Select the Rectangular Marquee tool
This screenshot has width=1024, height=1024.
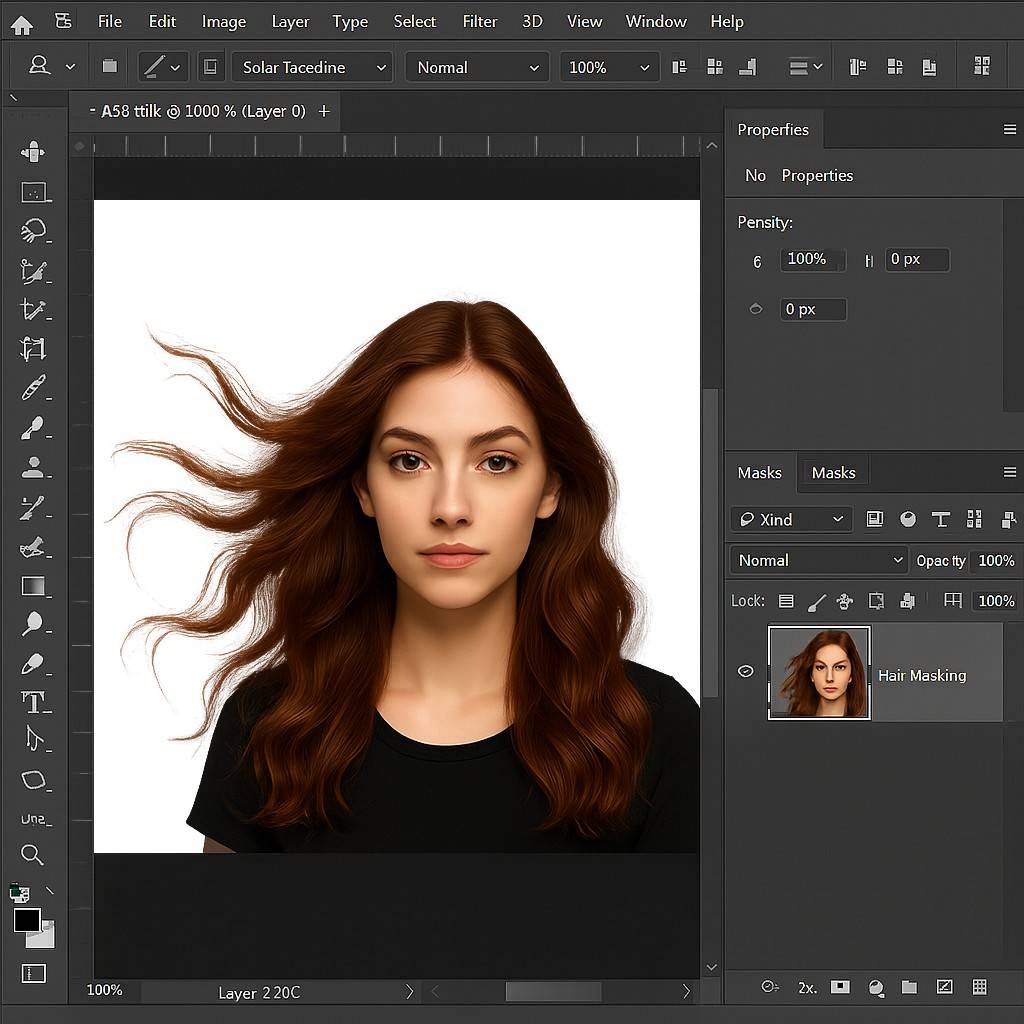[x=35, y=192]
